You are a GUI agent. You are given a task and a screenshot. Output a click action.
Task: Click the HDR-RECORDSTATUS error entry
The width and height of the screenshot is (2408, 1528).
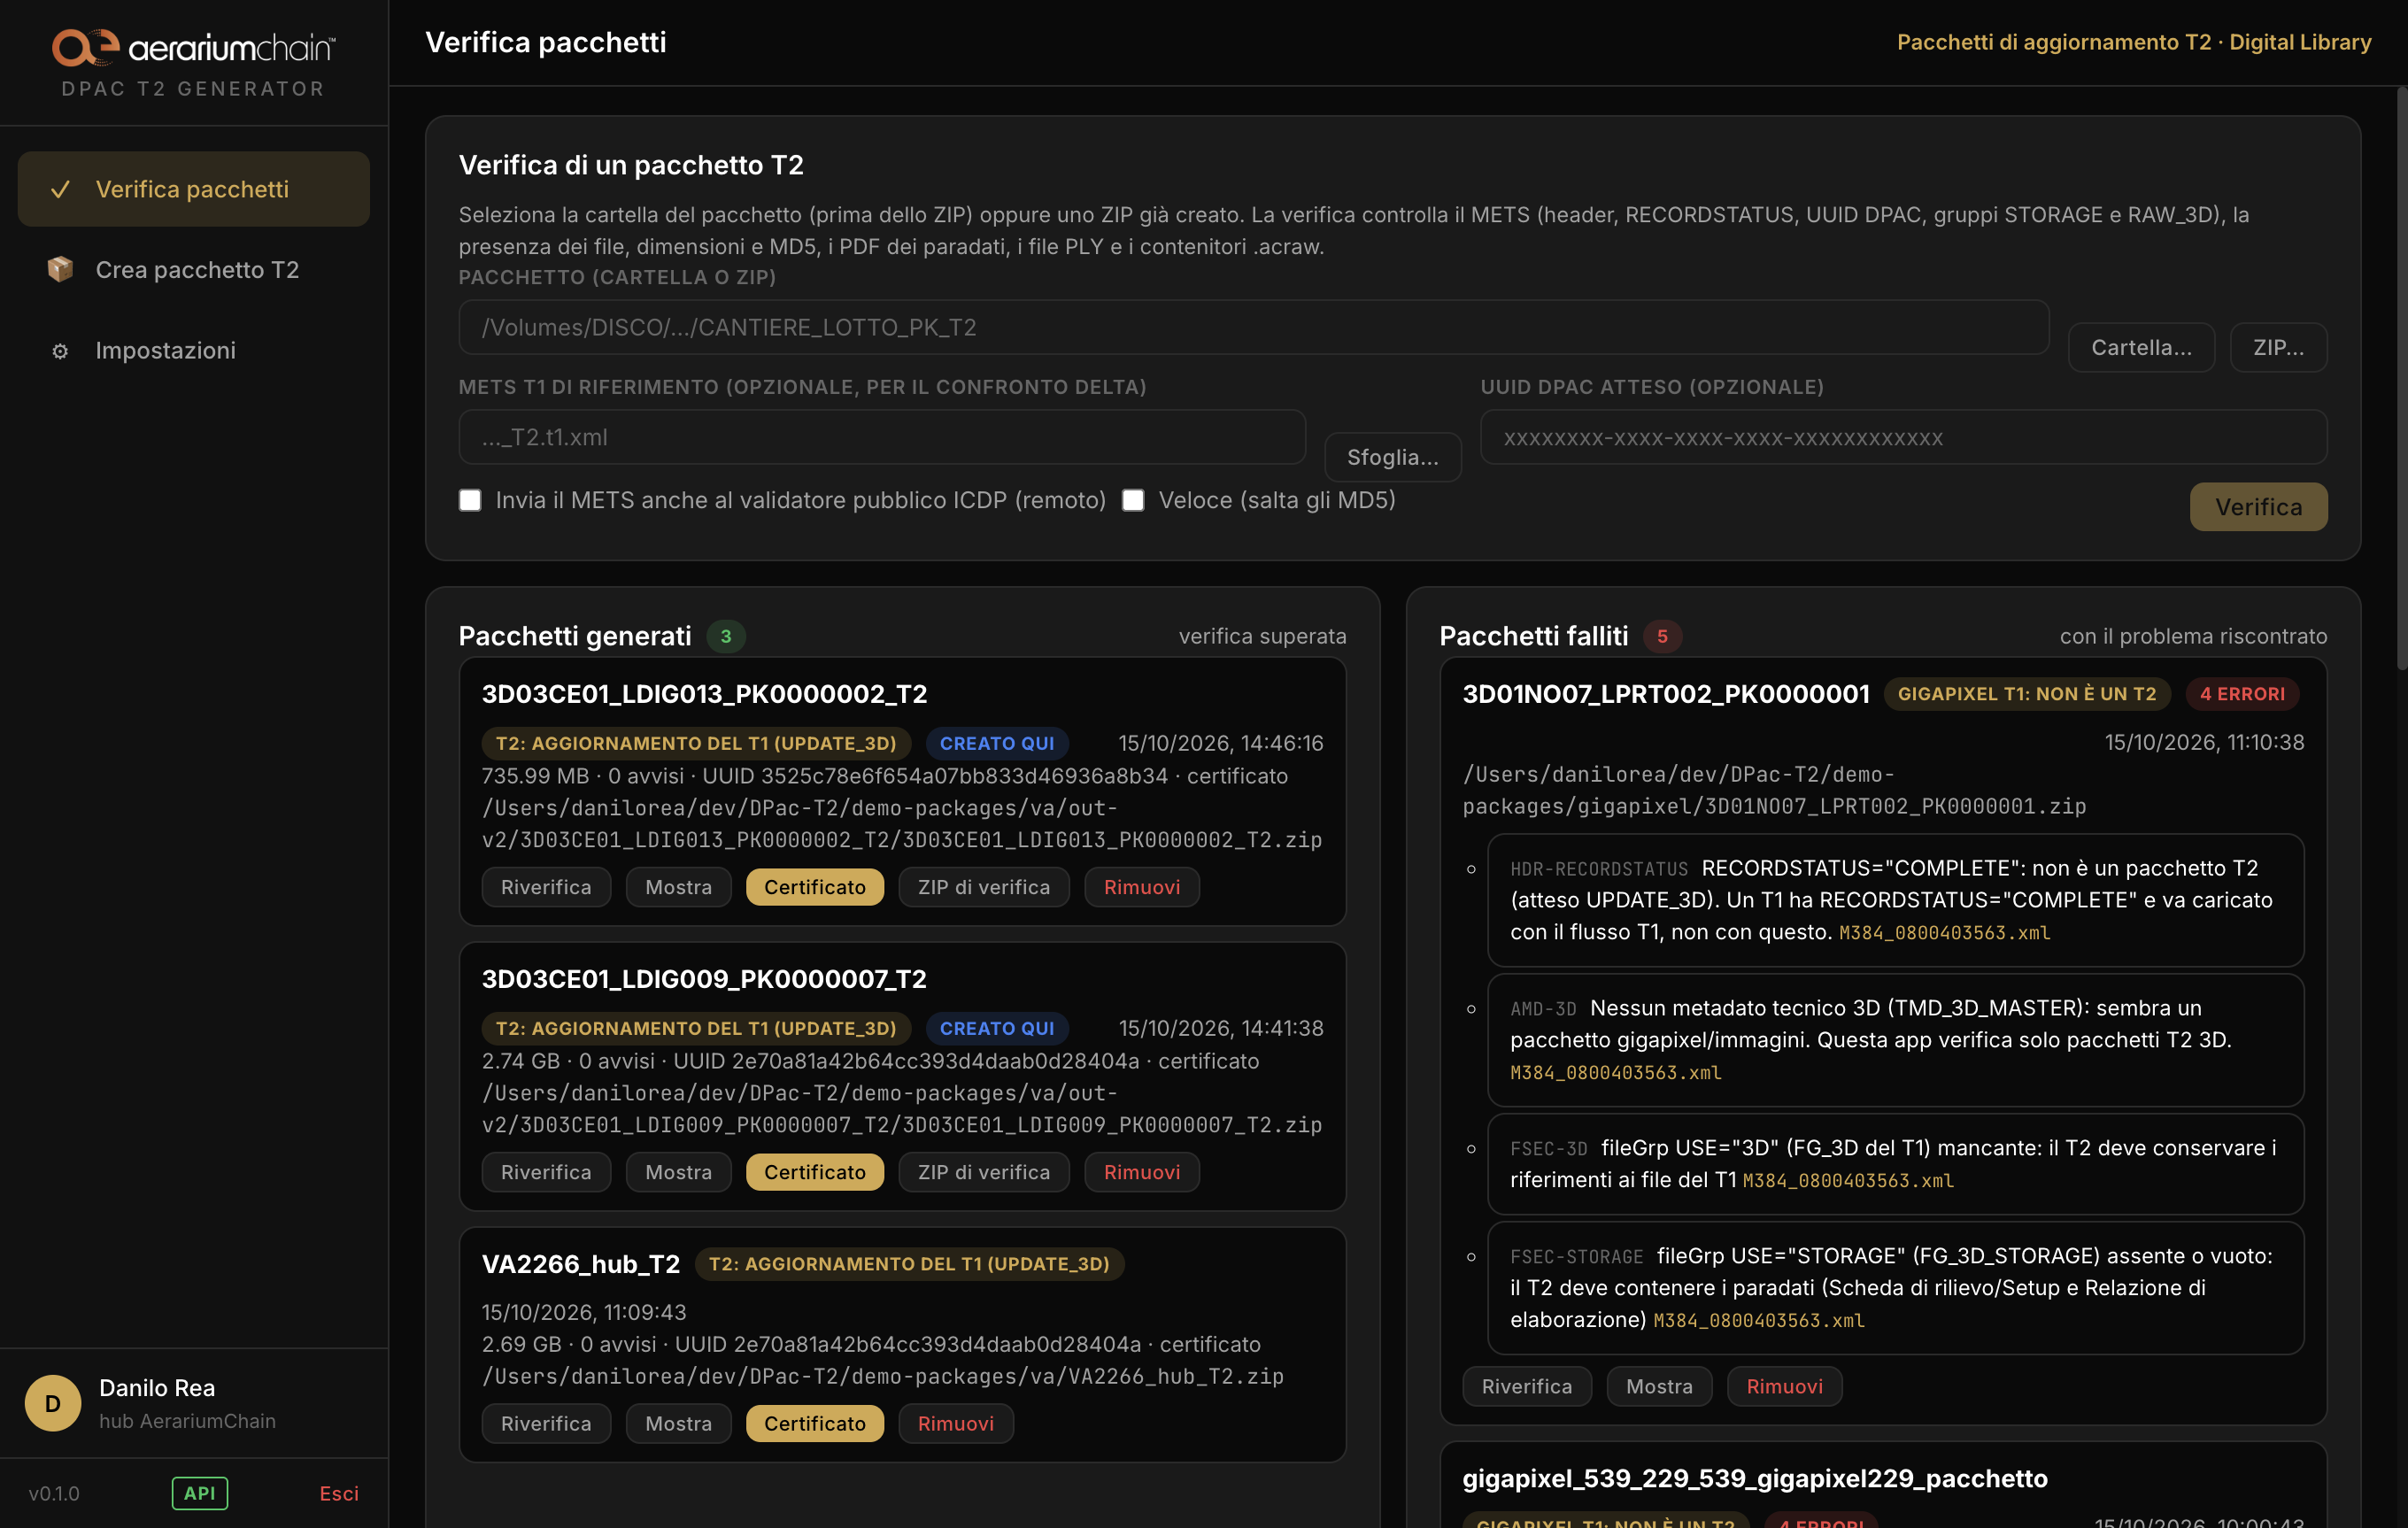pyautogui.click(x=1896, y=900)
